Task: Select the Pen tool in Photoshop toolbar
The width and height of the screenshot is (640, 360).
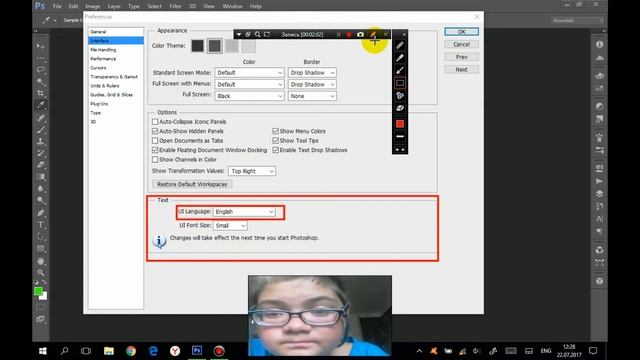Action: [40, 213]
